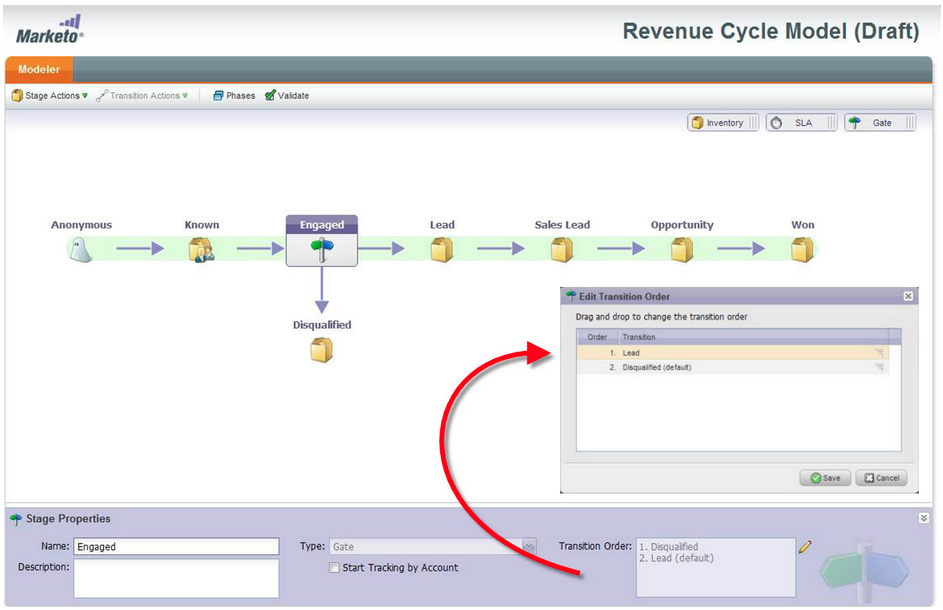Click the pencil icon to edit transition order

point(805,547)
